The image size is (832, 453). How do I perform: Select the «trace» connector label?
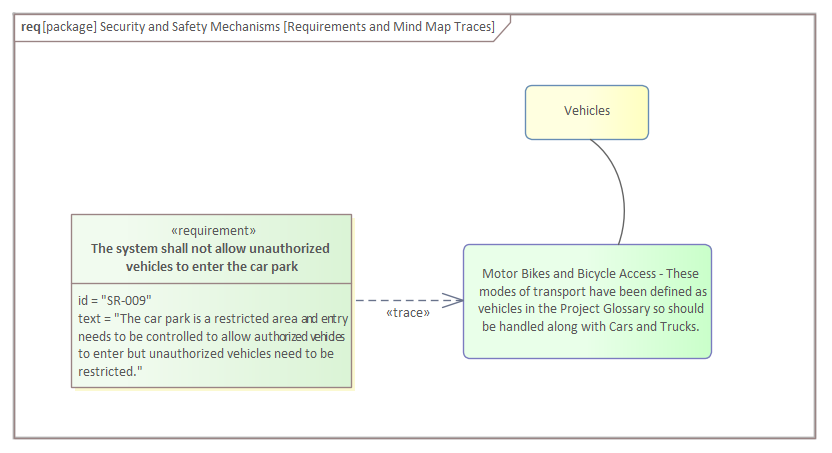[407, 313]
